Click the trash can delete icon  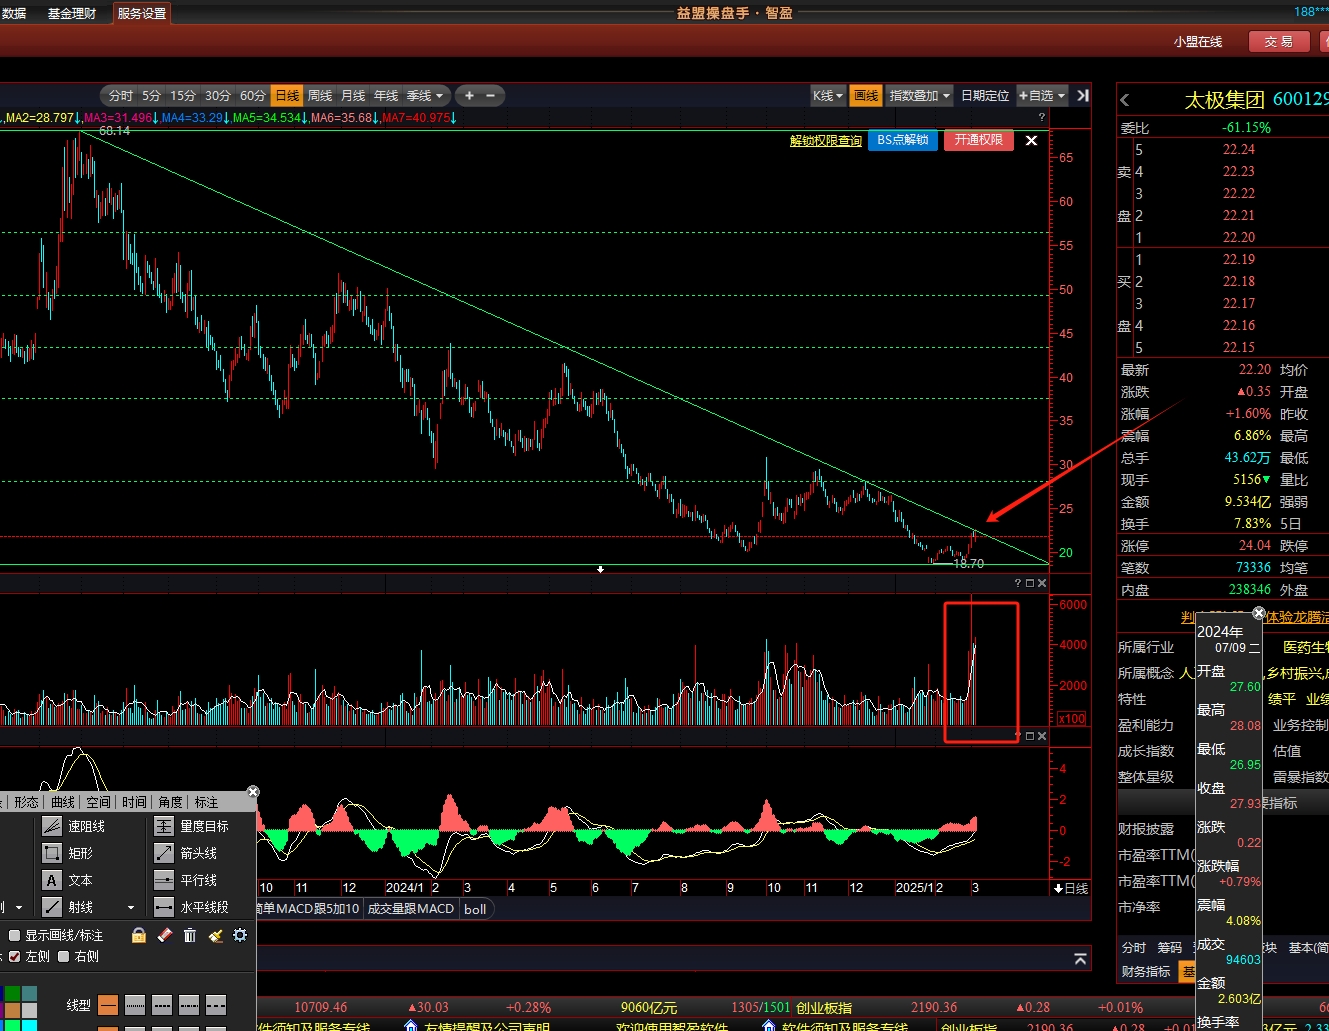[190, 935]
